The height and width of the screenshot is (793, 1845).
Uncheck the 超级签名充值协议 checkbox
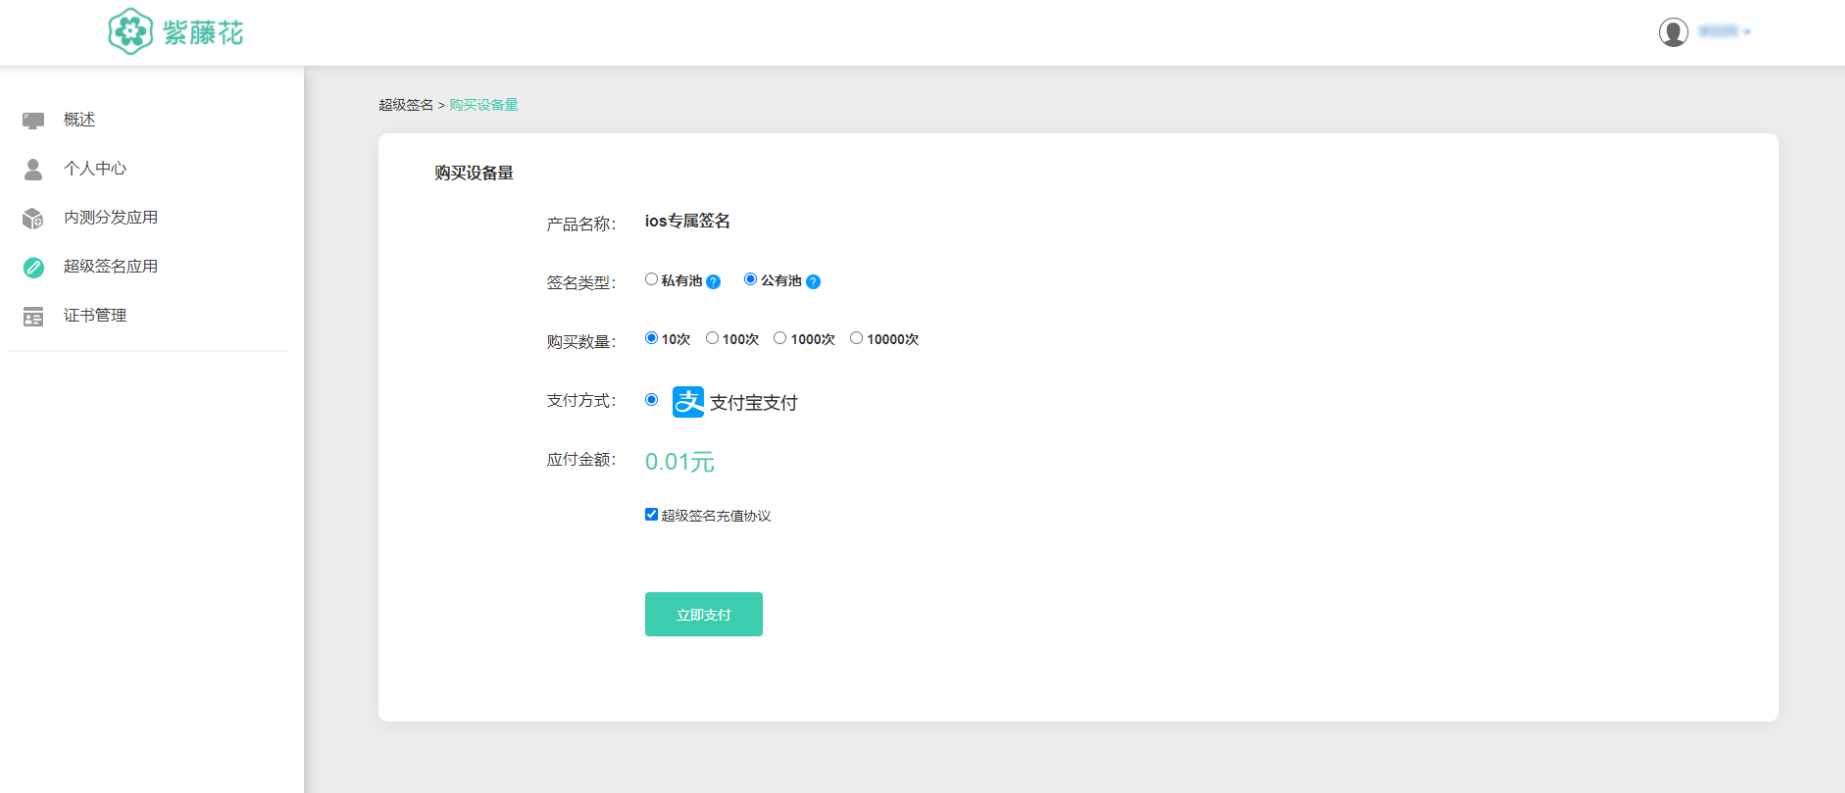click(x=651, y=514)
